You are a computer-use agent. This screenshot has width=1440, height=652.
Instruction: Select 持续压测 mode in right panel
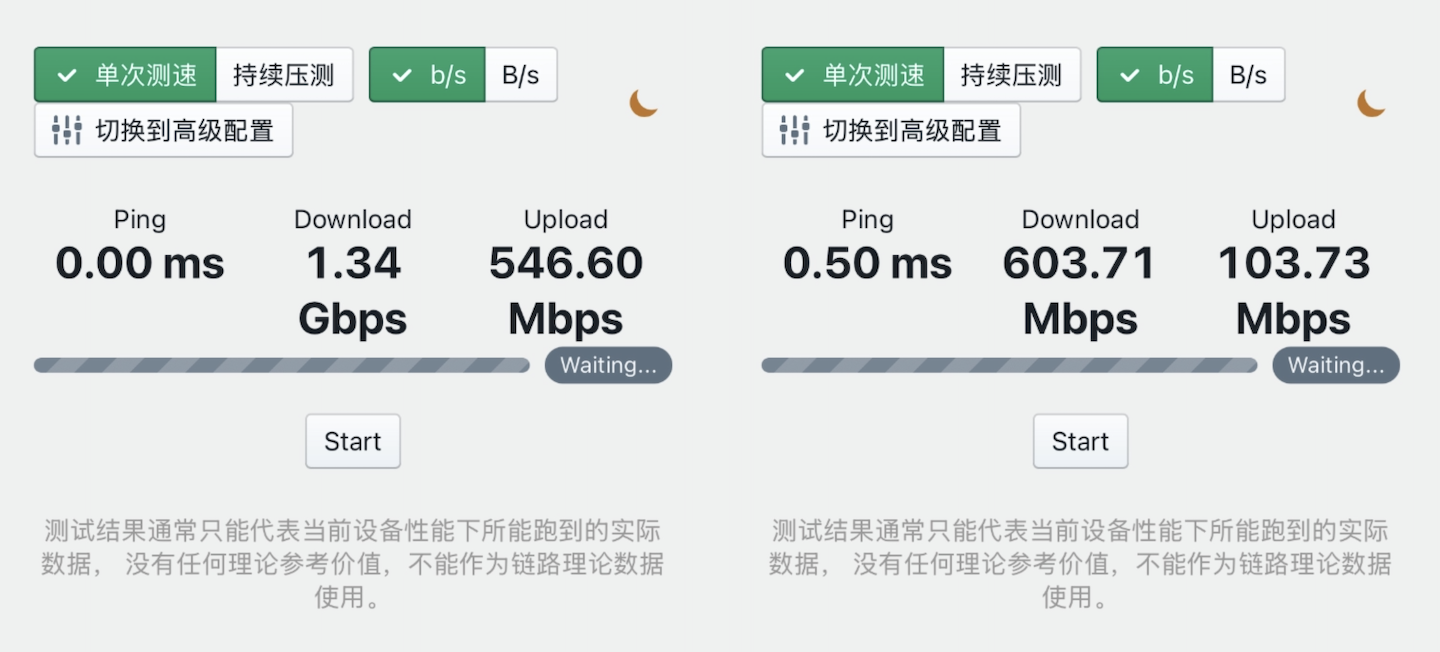point(1012,75)
